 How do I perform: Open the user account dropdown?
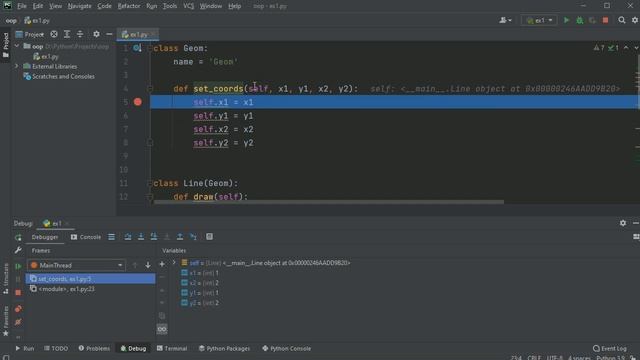coord(505,20)
